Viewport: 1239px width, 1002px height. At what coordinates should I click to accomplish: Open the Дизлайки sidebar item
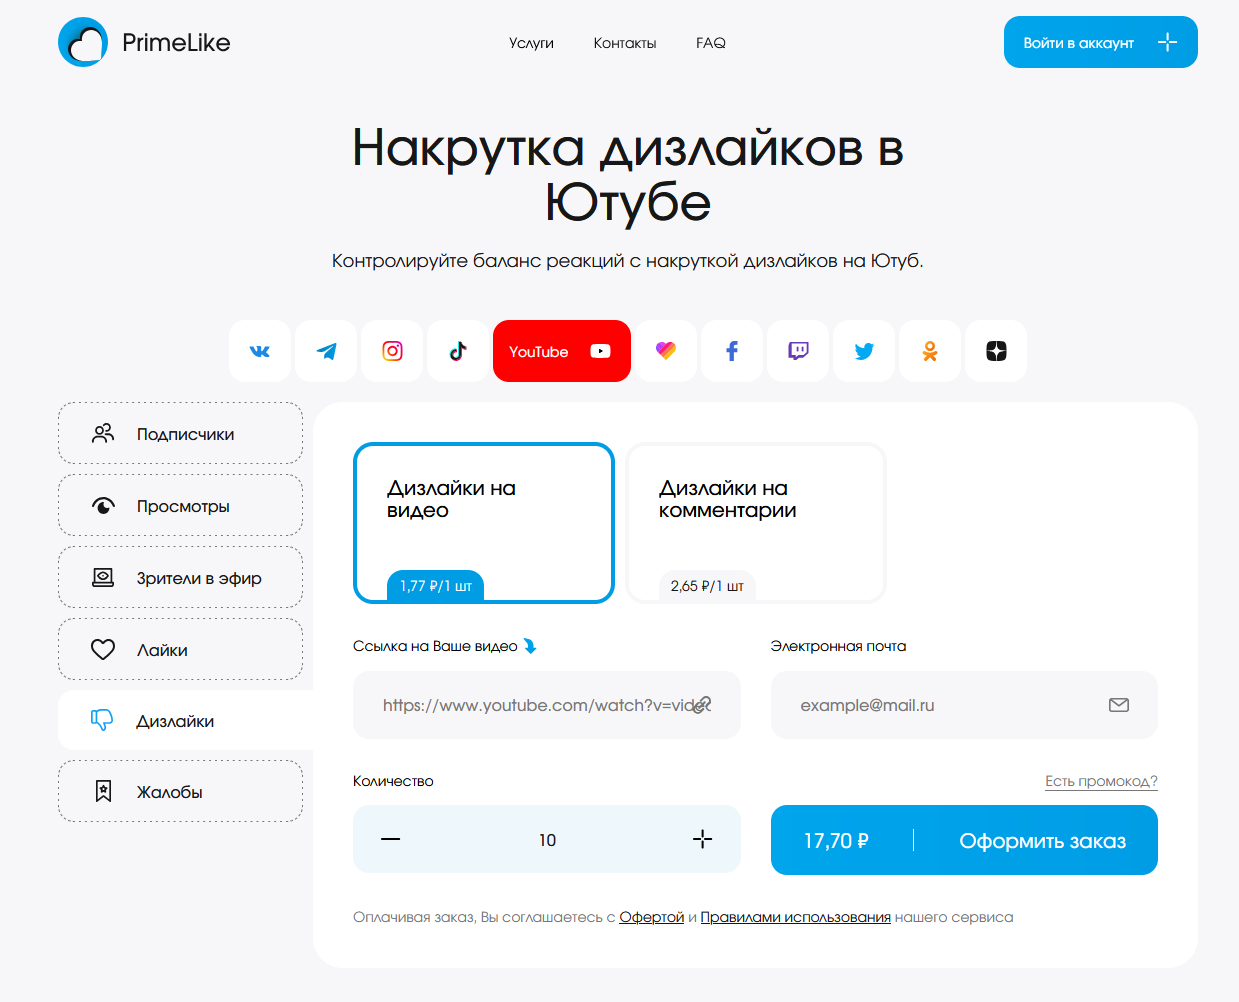point(185,720)
